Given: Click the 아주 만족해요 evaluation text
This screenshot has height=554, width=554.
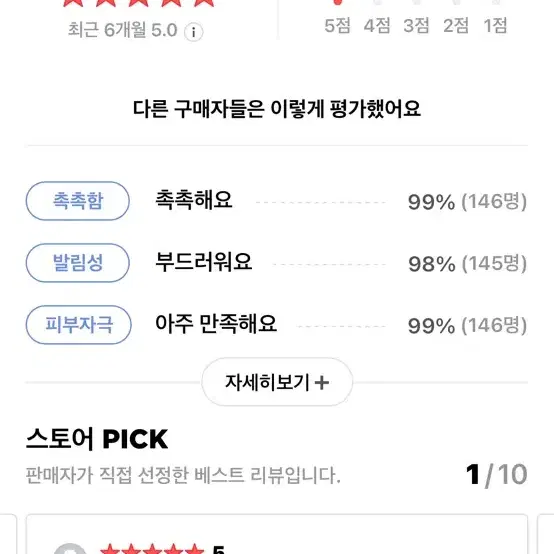Looking at the screenshot, I should coord(216,324).
